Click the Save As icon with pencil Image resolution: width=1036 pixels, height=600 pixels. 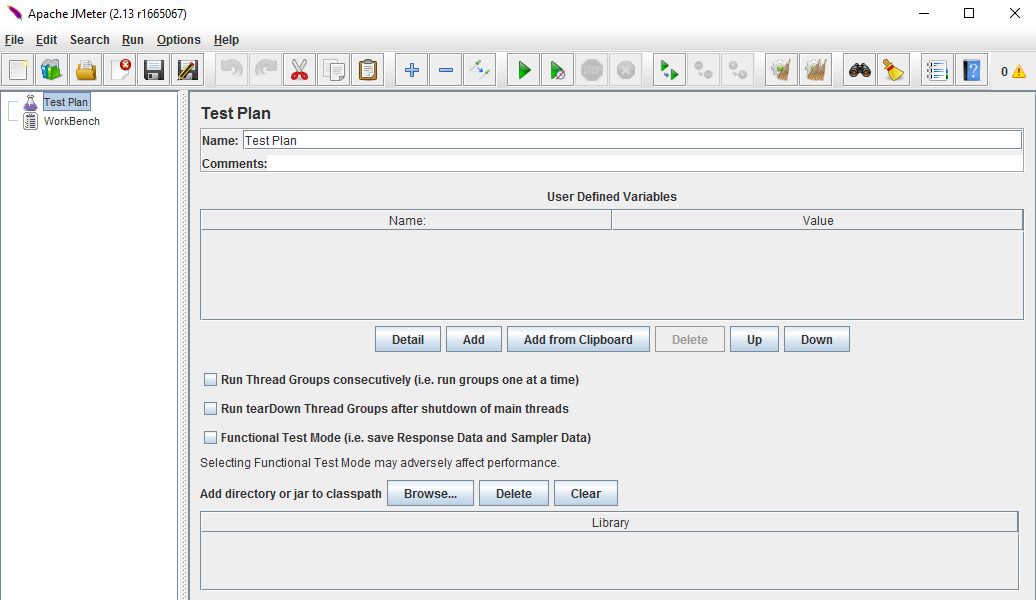tap(188, 70)
